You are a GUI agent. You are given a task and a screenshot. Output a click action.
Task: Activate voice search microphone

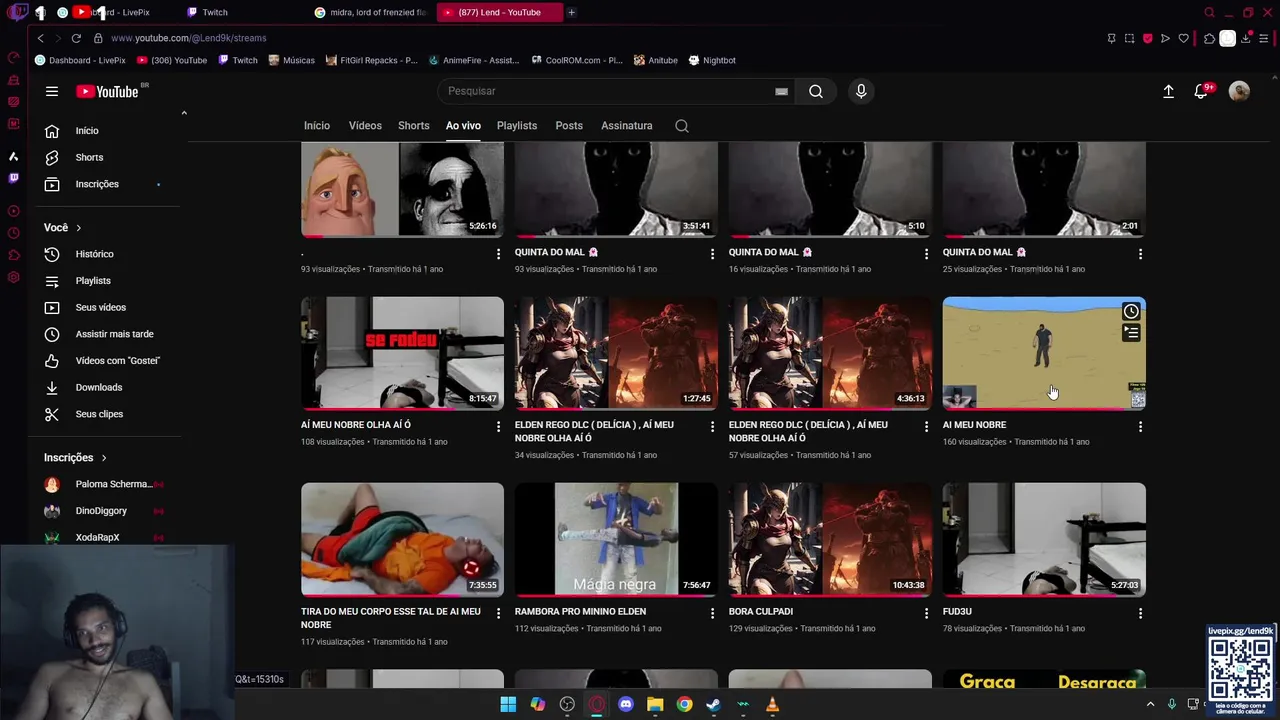861,91
